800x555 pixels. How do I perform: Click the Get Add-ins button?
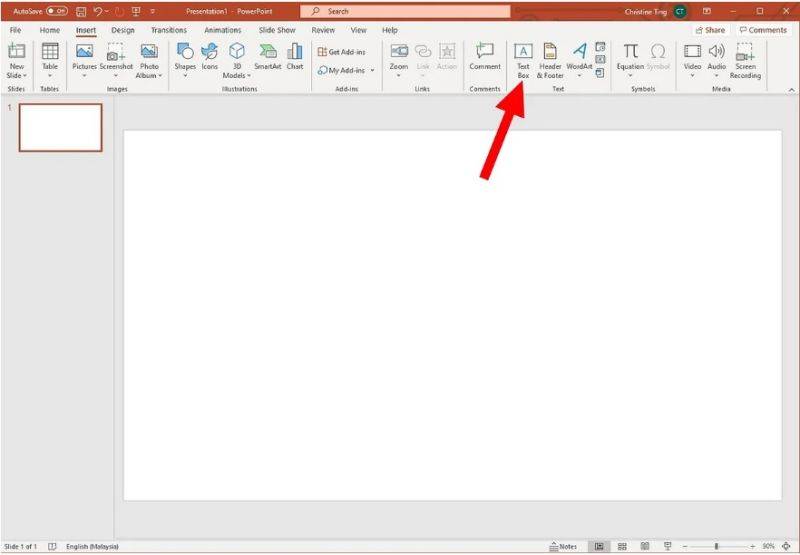[342, 52]
